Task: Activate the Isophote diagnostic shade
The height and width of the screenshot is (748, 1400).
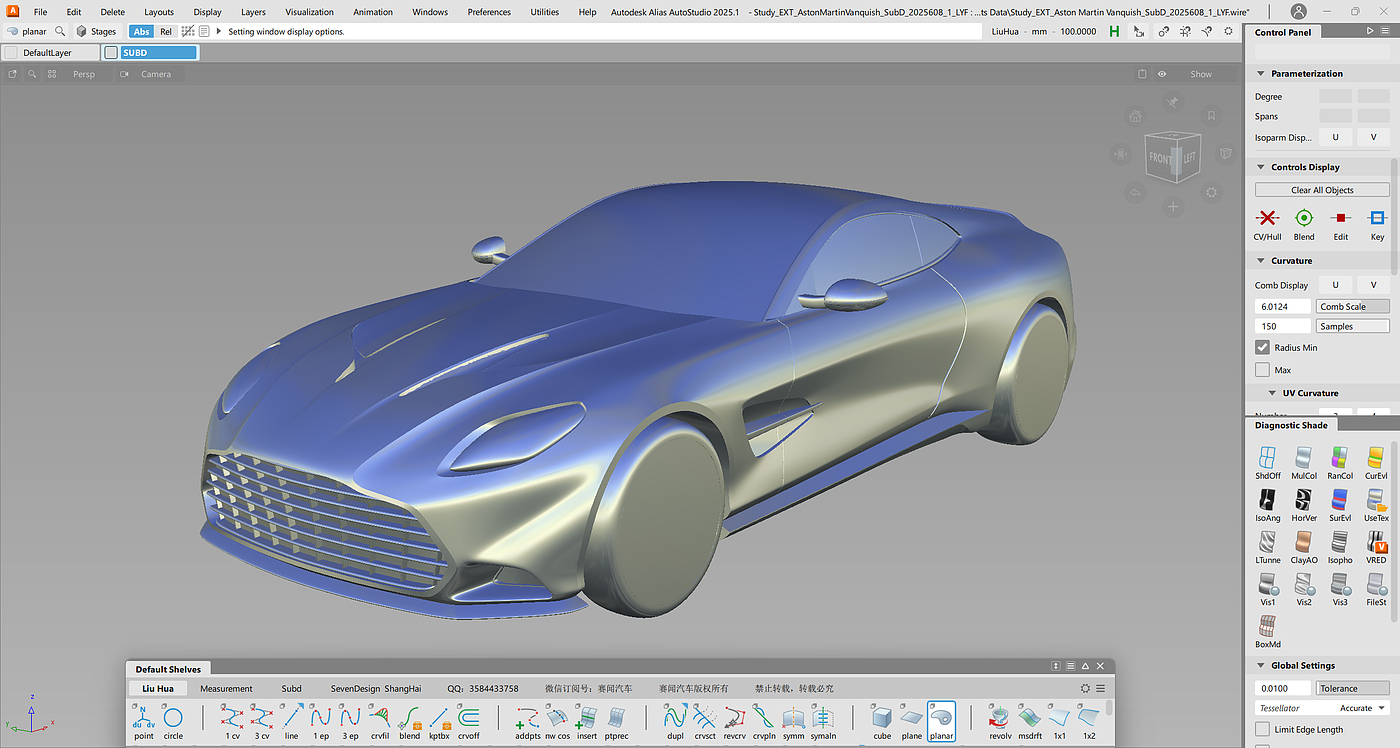Action: [x=1340, y=543]
